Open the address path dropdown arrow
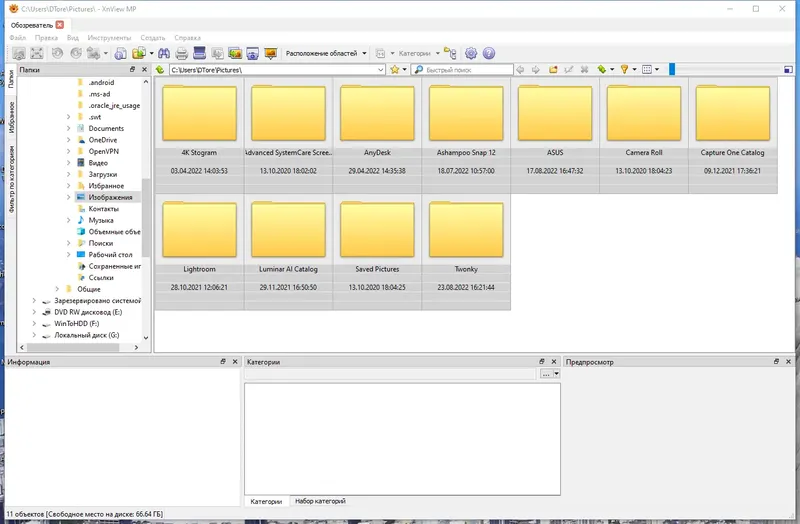Viewport: 800px width, 524px height. (x=381, y=69)
